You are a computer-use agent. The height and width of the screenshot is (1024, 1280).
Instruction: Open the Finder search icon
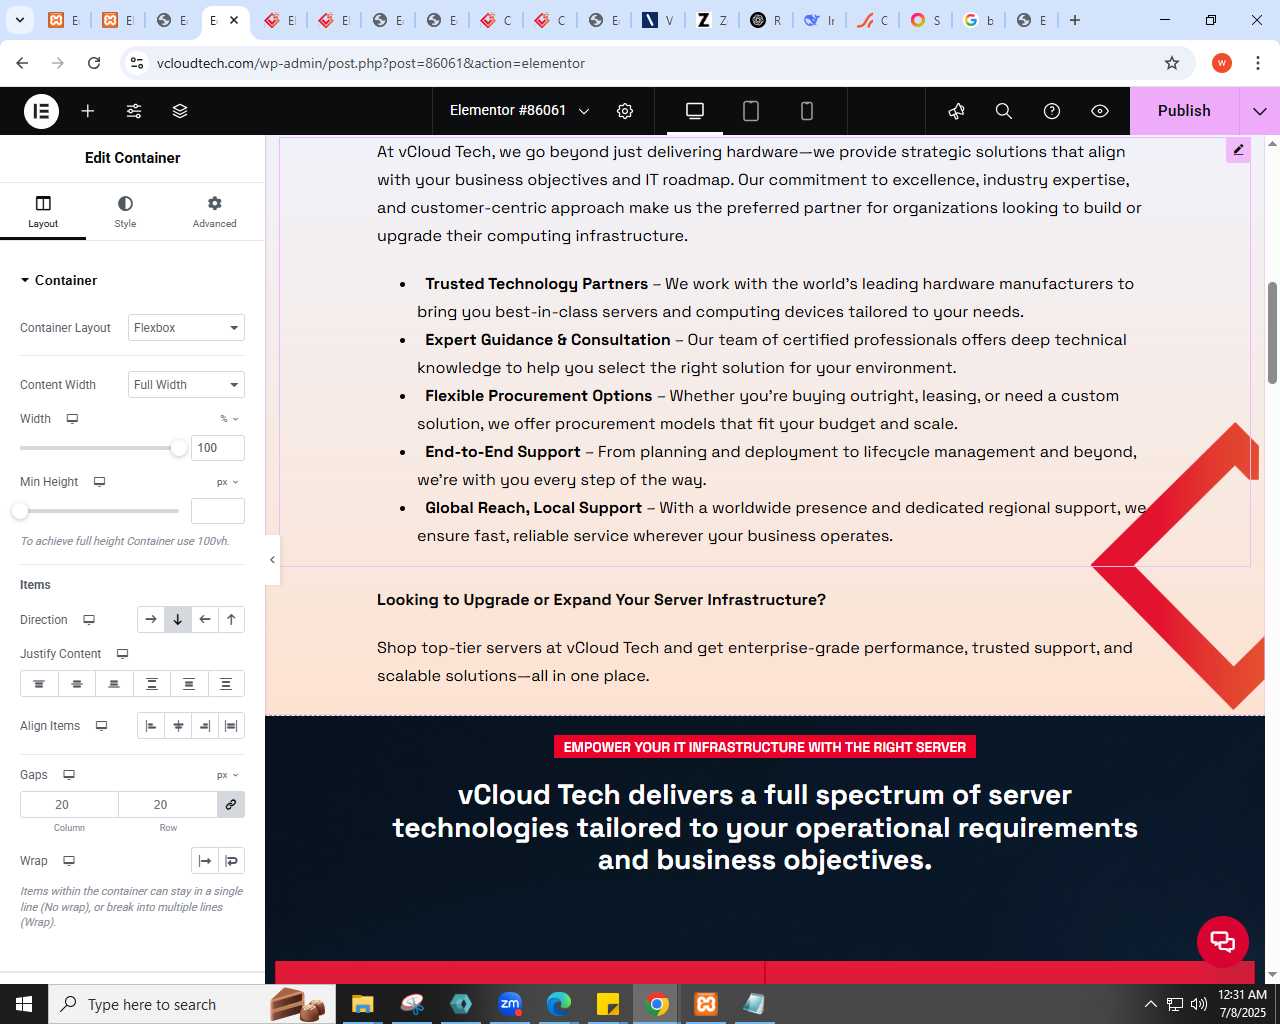[x=1004, y=111]
